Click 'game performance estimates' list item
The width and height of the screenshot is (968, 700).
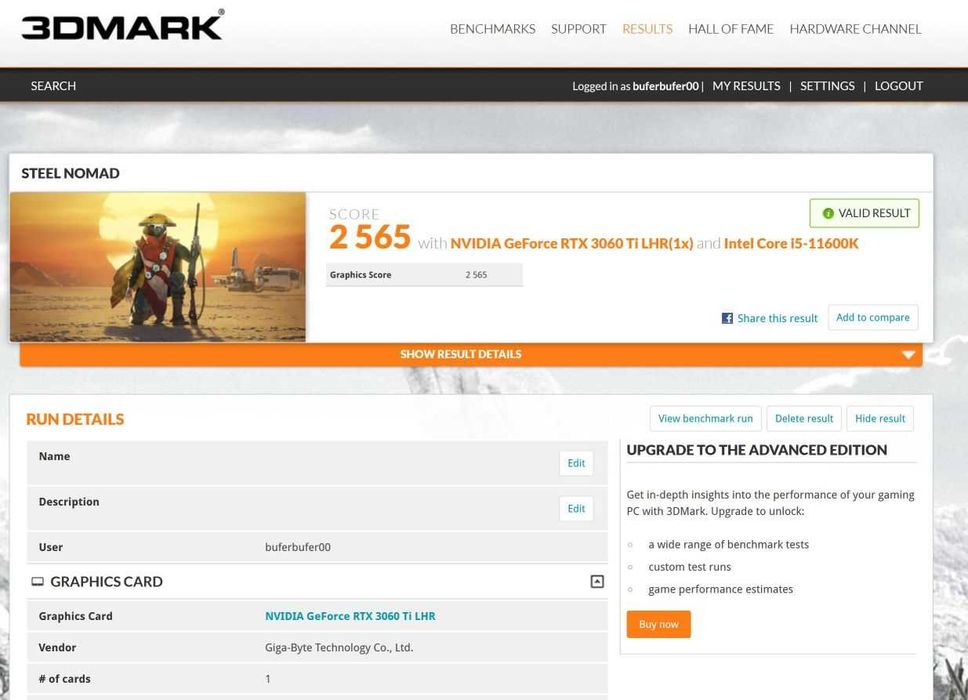point(720,589)
